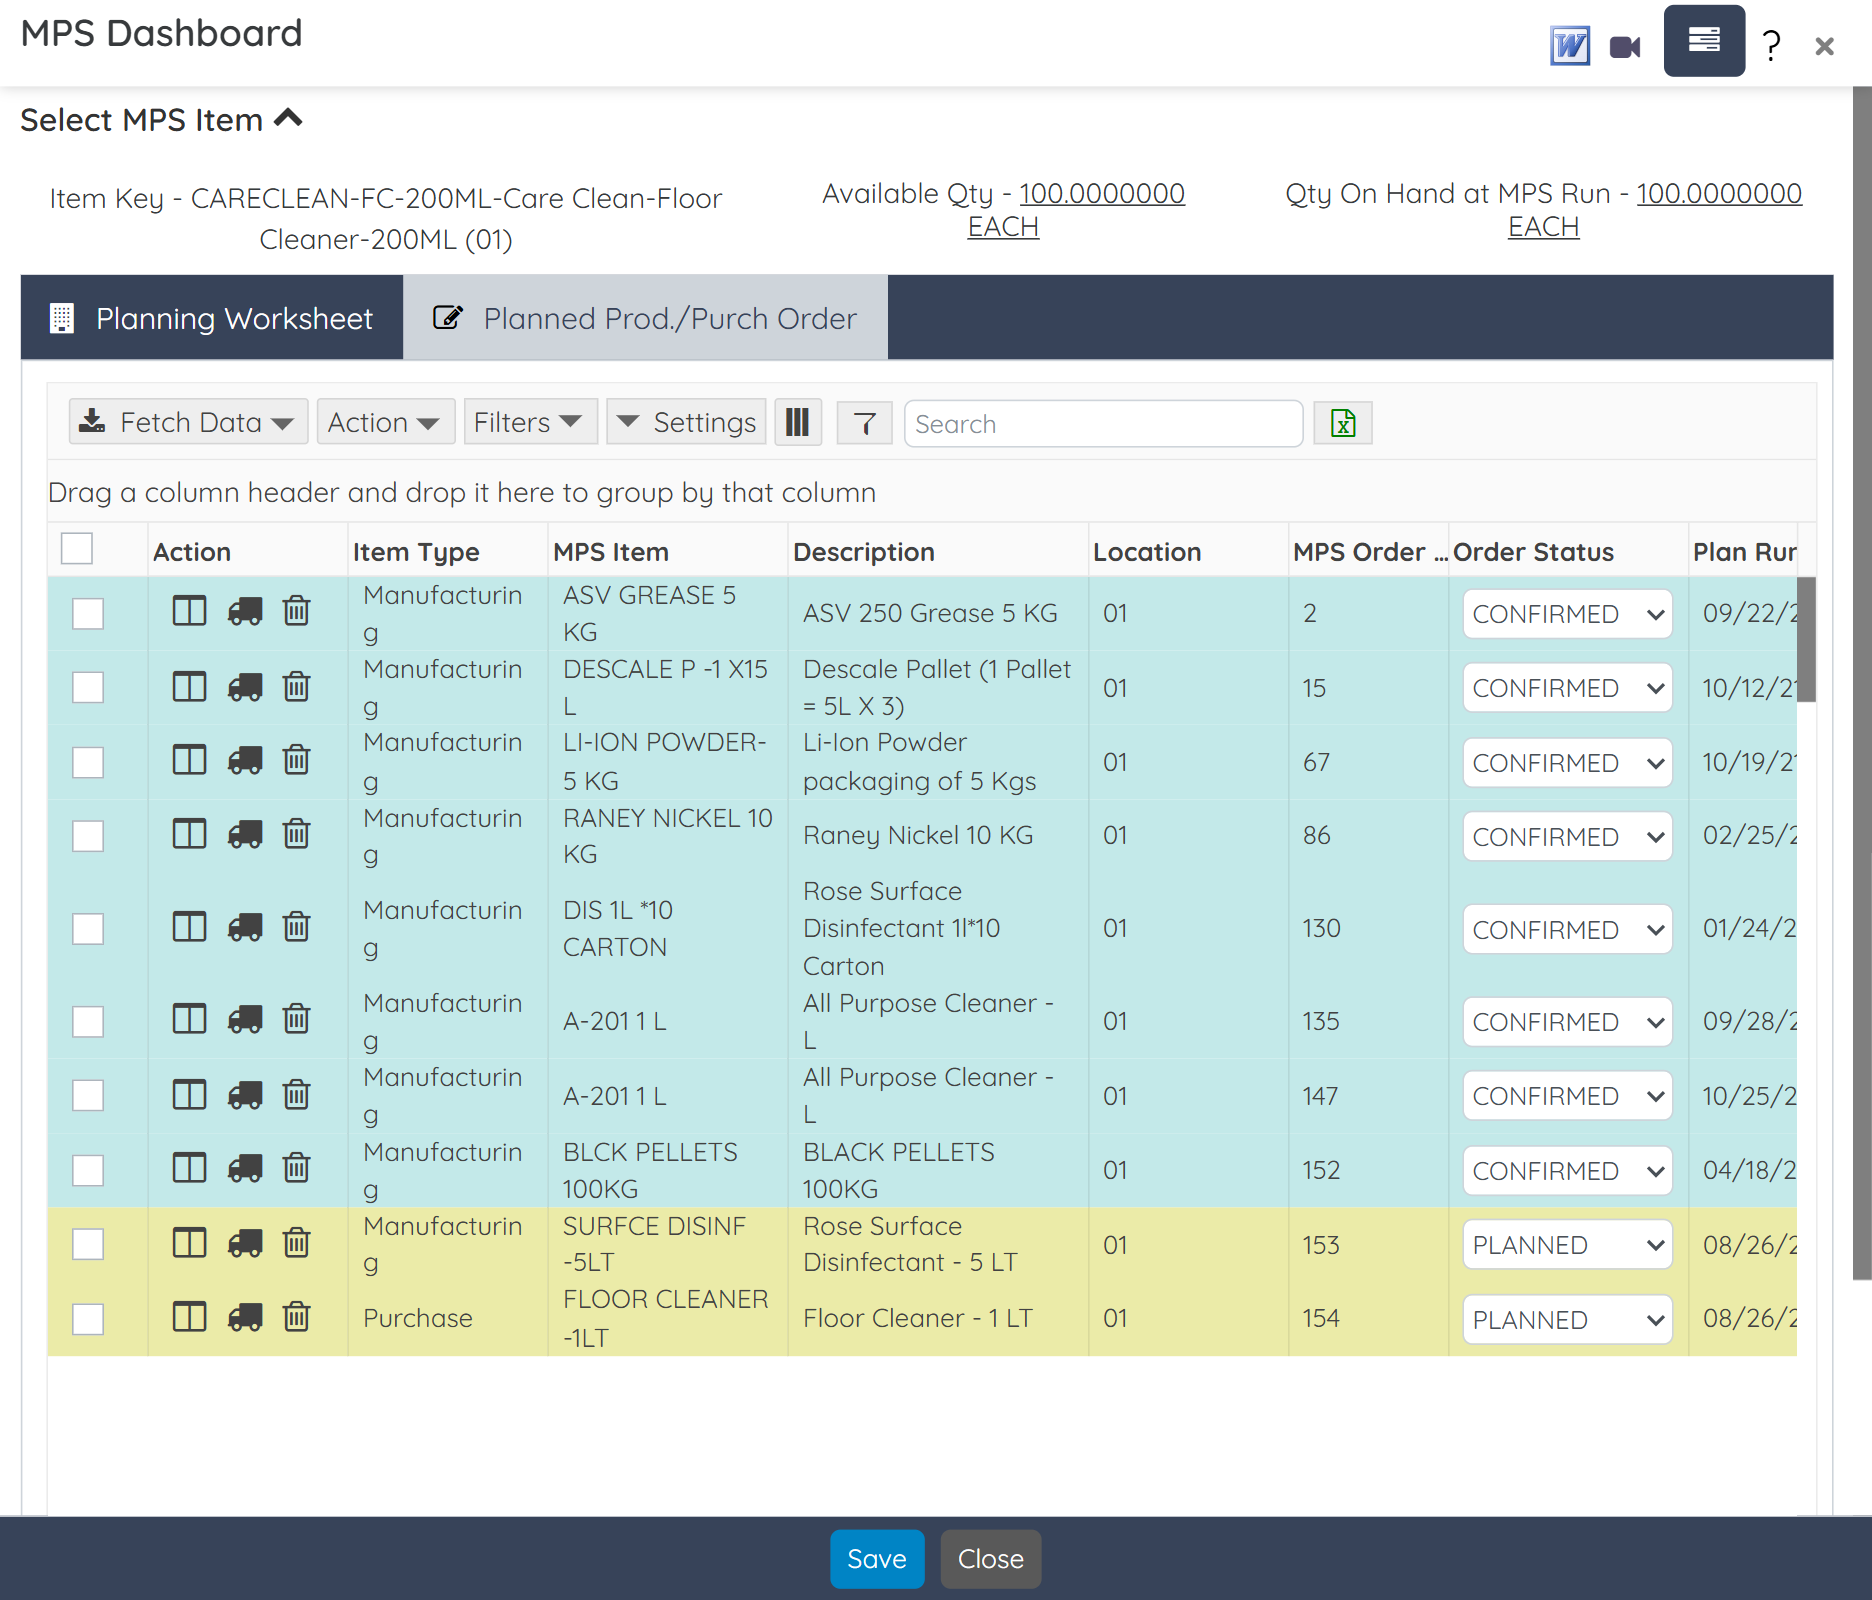
Task: Click the Word document icon in header
Action: pyautogui.click(x=1570, y=44)
